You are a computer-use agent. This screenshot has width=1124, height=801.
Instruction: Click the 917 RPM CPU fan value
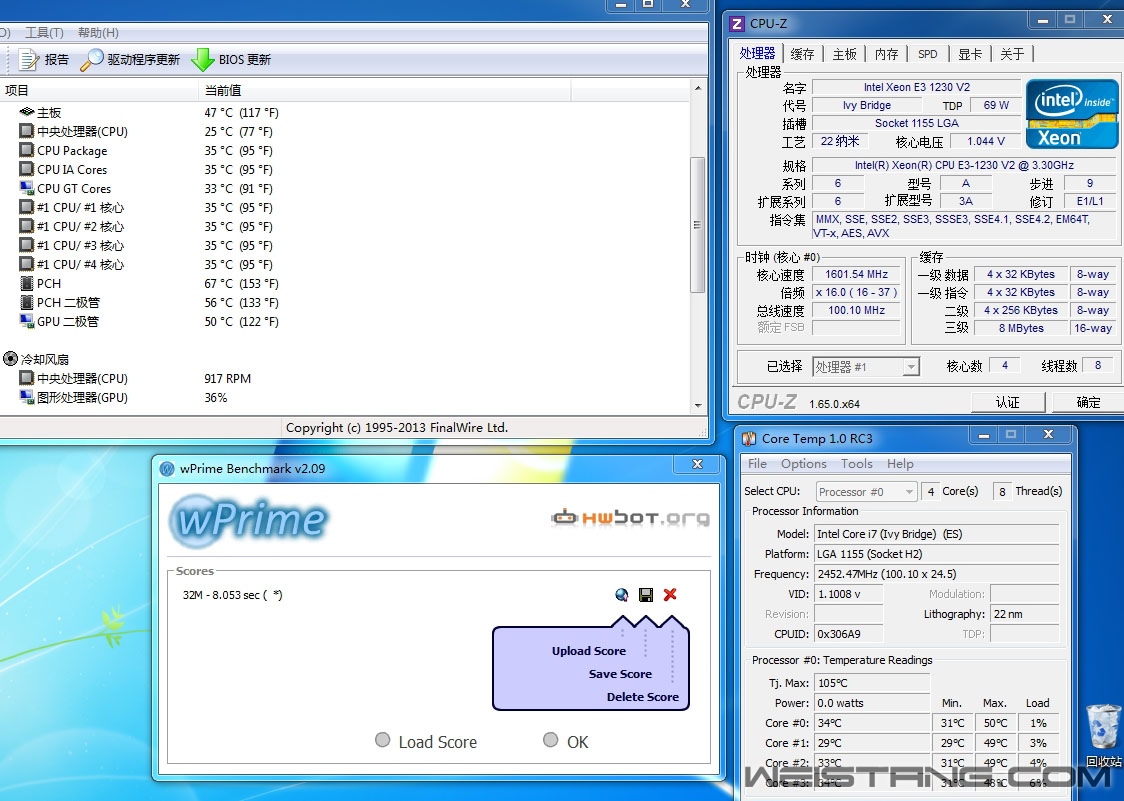point(227,378)
